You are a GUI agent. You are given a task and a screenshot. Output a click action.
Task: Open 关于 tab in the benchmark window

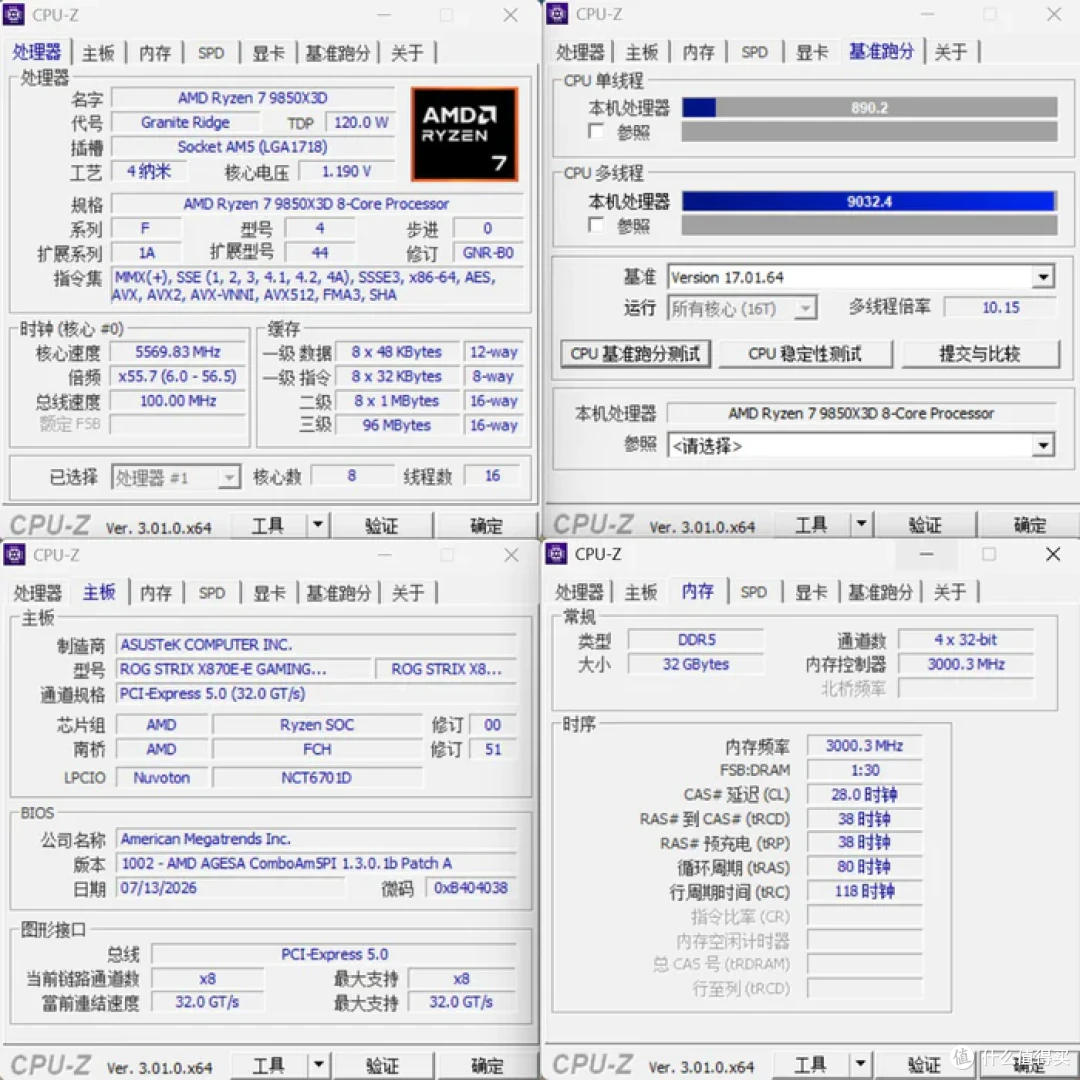951,52
